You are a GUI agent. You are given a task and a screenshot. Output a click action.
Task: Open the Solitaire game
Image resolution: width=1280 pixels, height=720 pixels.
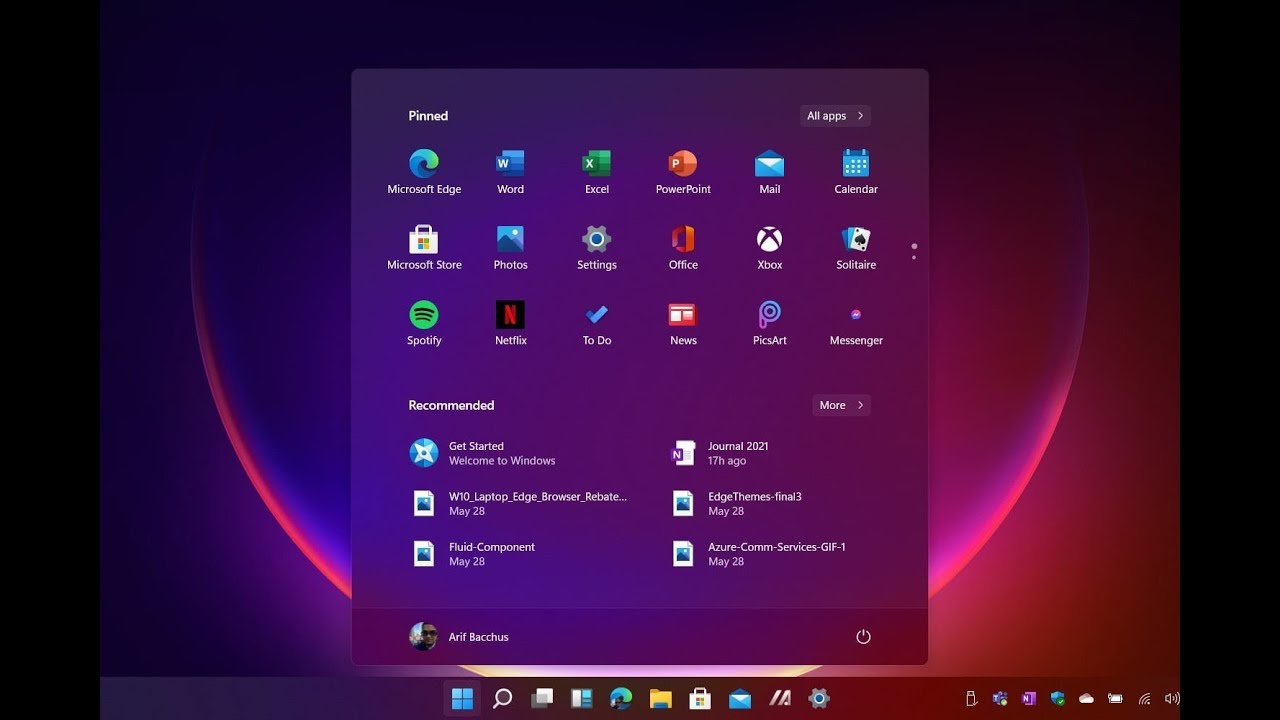(x=856, y=248)
